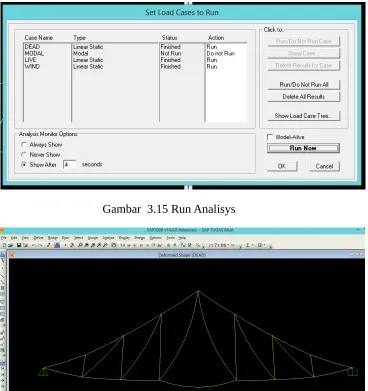Image resolution: width=368 pixels, height=391 pixels.
Task: Click the 'Modal' type cell
Action: (x=81, y=53)
